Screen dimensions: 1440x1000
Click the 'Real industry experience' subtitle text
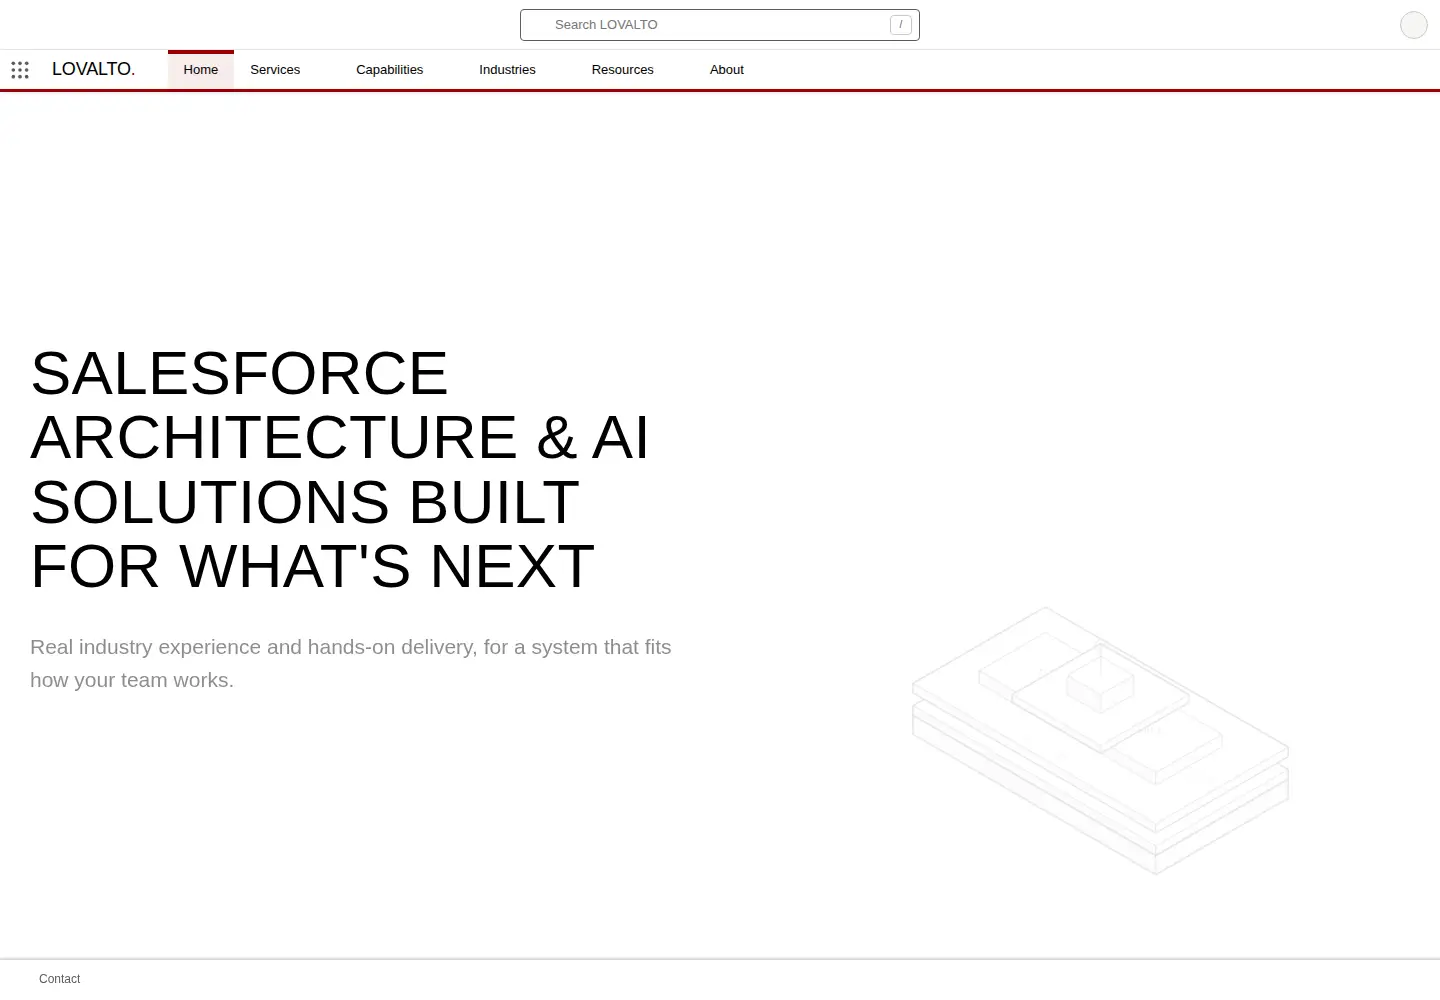351,663
